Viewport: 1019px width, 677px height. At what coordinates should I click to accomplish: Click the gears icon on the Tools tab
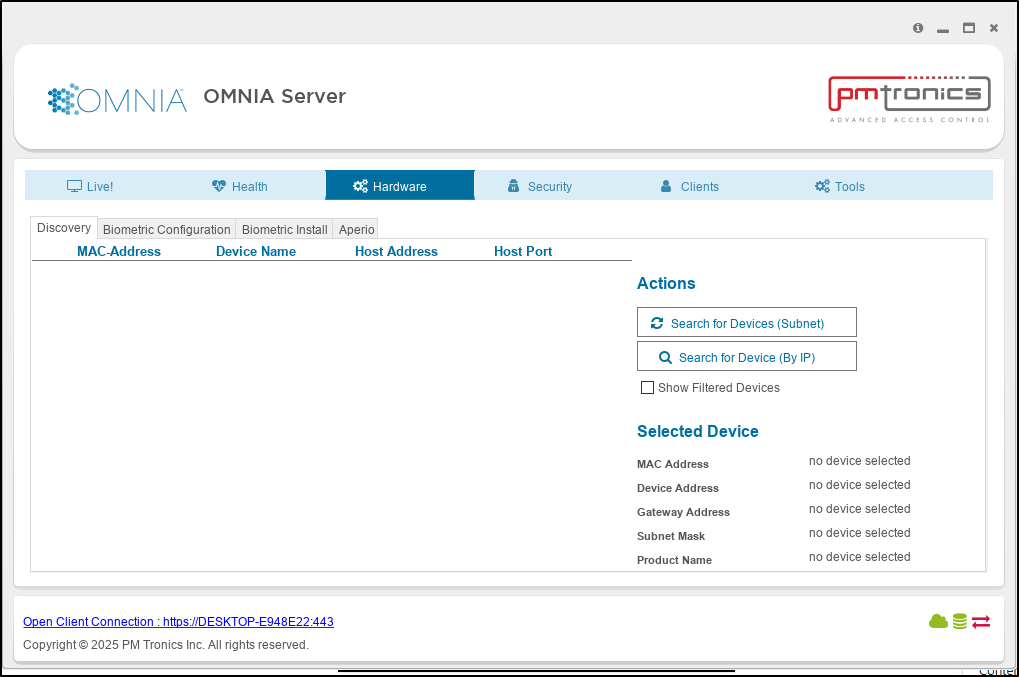coord(822,186)
